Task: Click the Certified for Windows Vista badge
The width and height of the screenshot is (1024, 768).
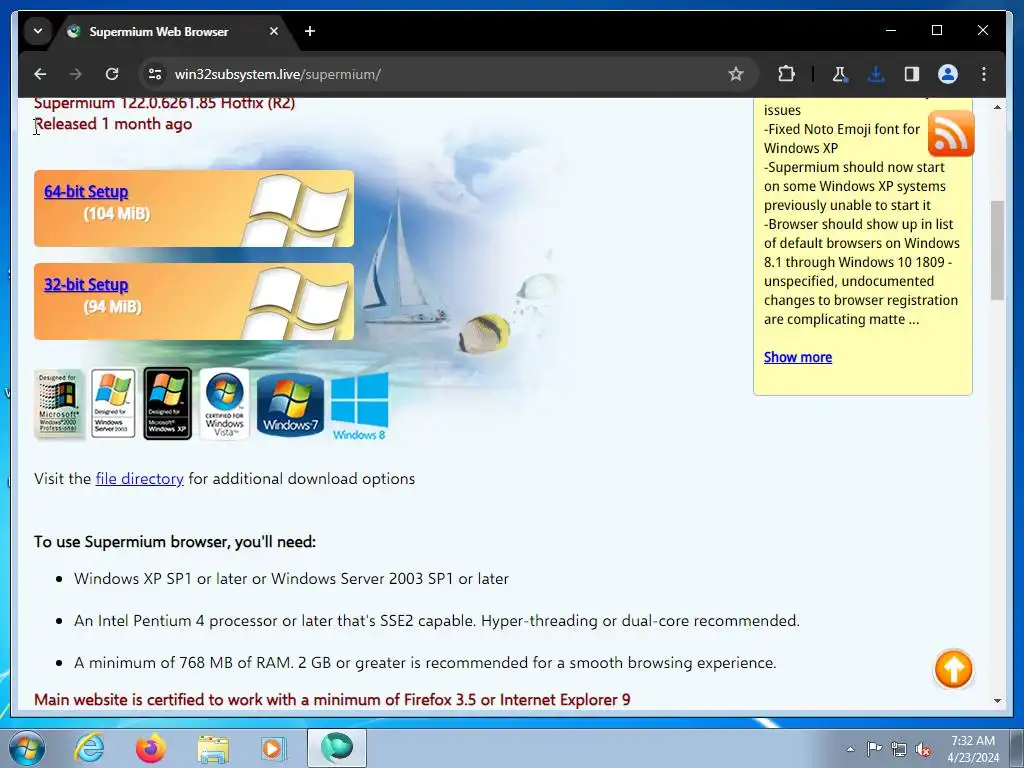Action: [225, 404]
